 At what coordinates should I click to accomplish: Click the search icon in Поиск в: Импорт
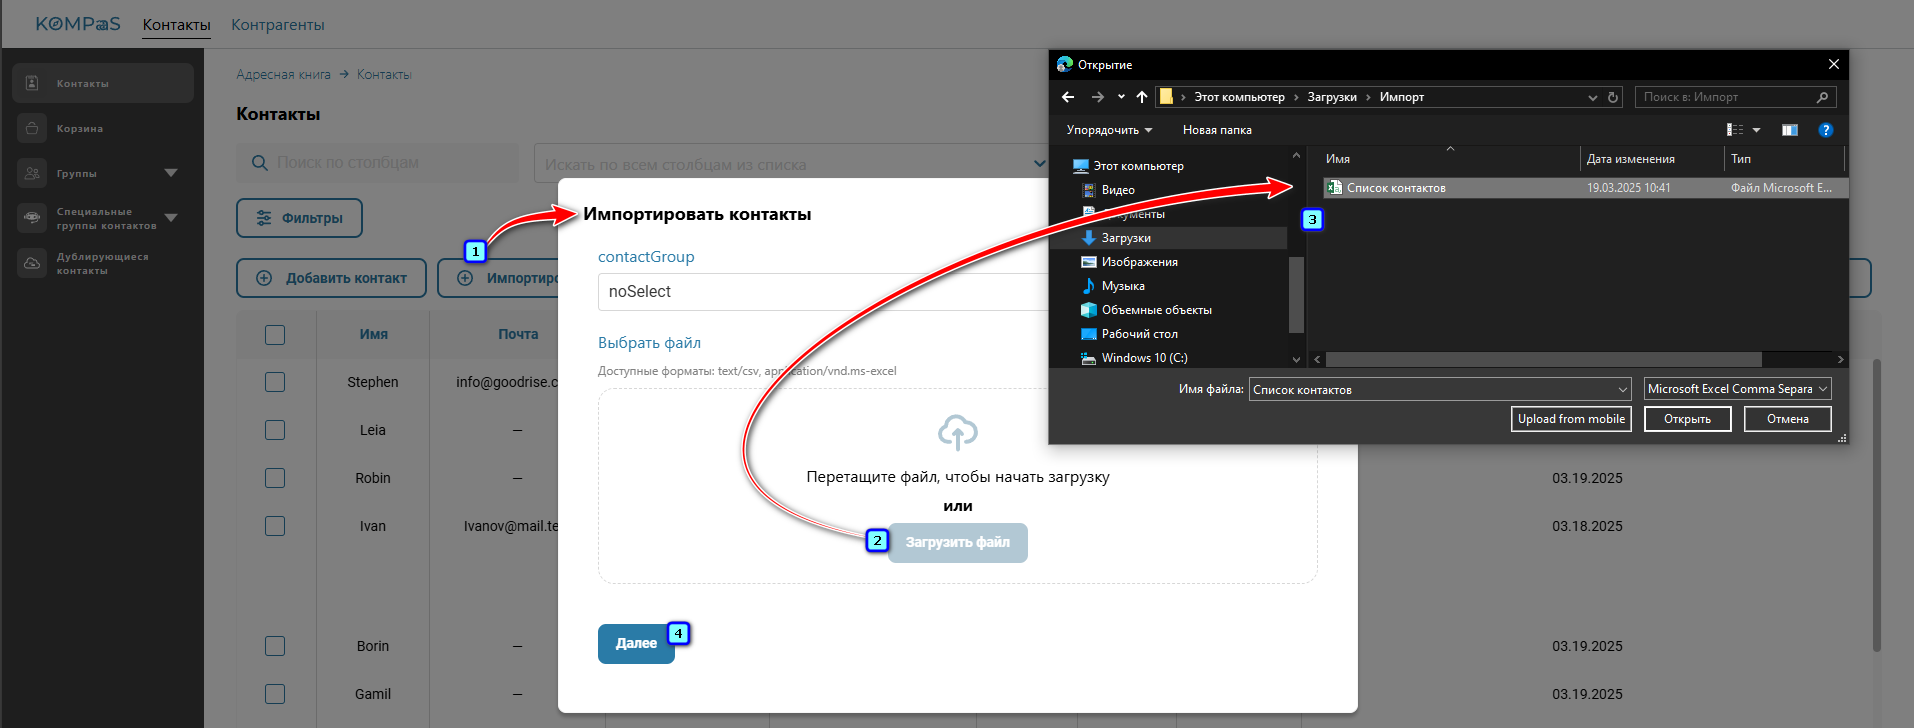tap(1822, 97)
